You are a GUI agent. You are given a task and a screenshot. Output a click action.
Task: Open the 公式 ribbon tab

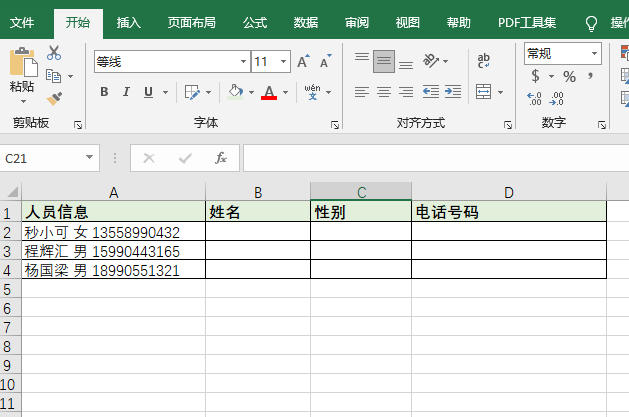point(255,22)
